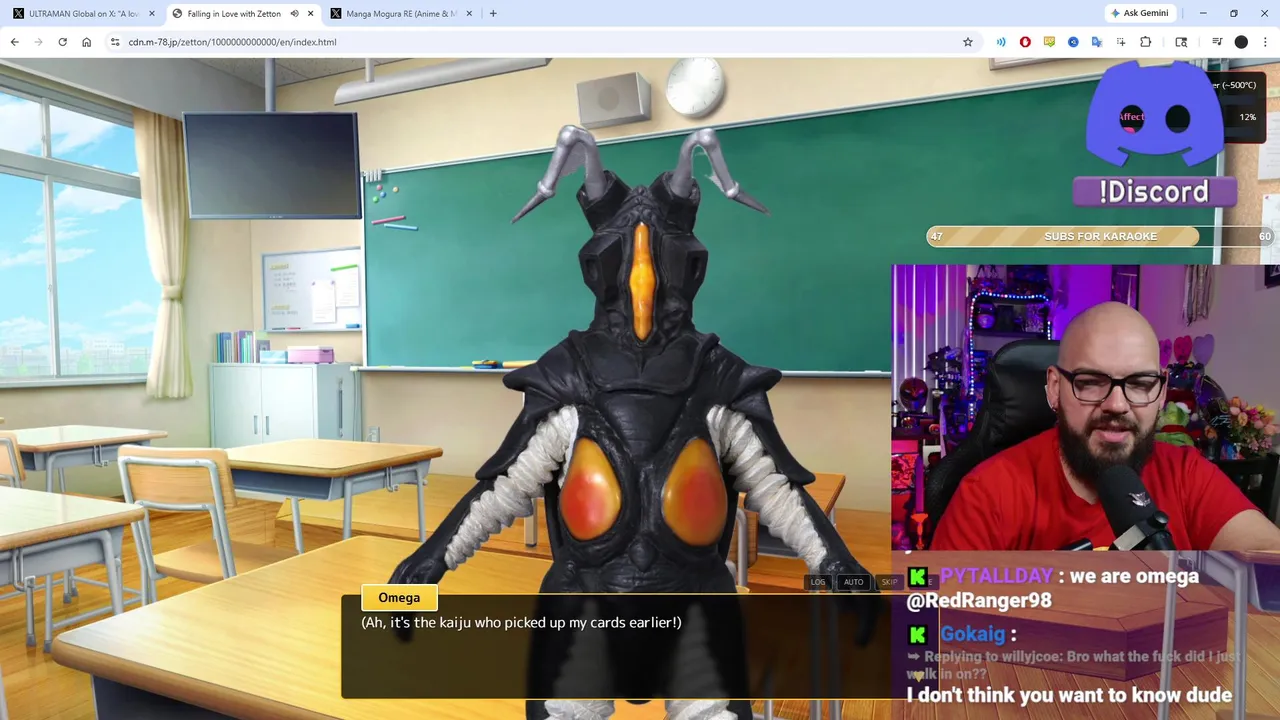The width and height of the screenshot is (1280, 720).
Task: Reload the current page
Action: (62, 42)
